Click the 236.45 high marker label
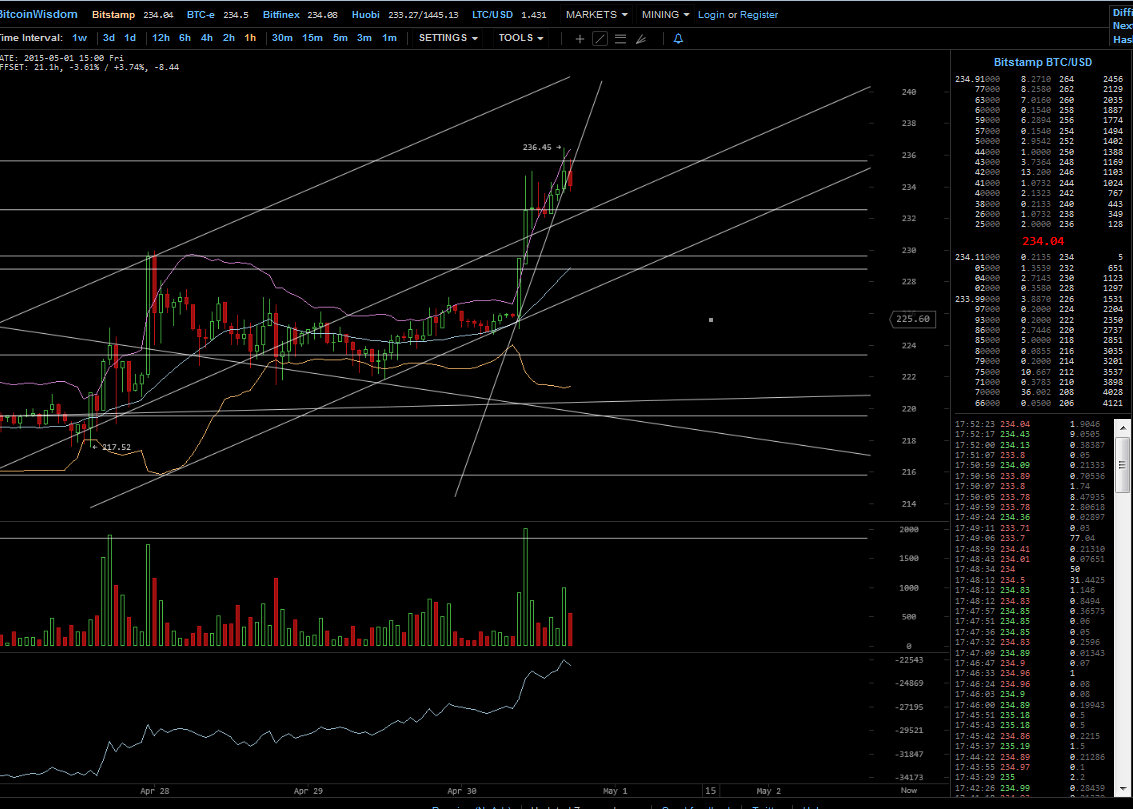Viewport: 1133px width, 809px height. 537,147
